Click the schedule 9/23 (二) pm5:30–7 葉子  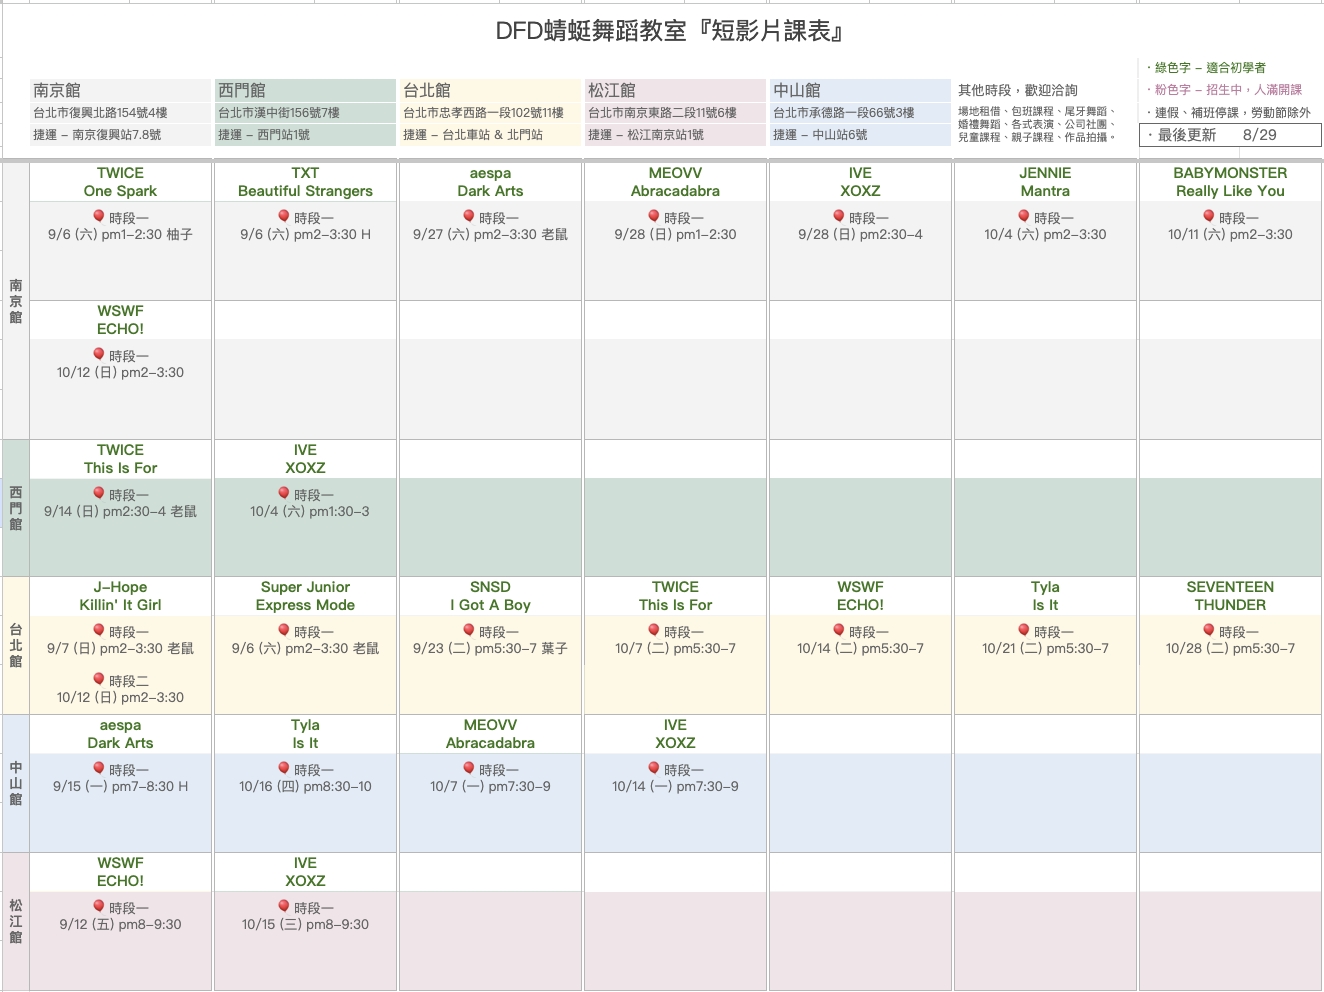pyautogui.click(x=490, y=649)
